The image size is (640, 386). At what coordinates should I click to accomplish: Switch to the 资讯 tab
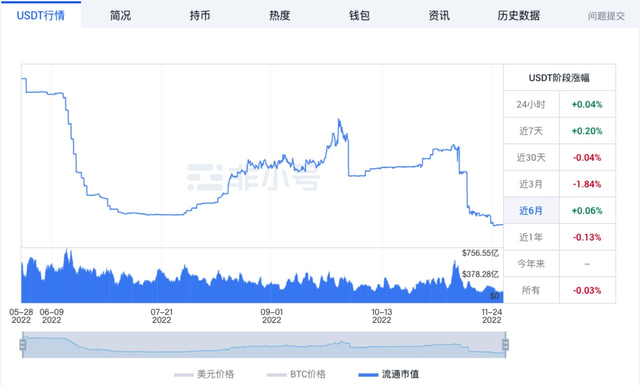(x=439, y=16)
